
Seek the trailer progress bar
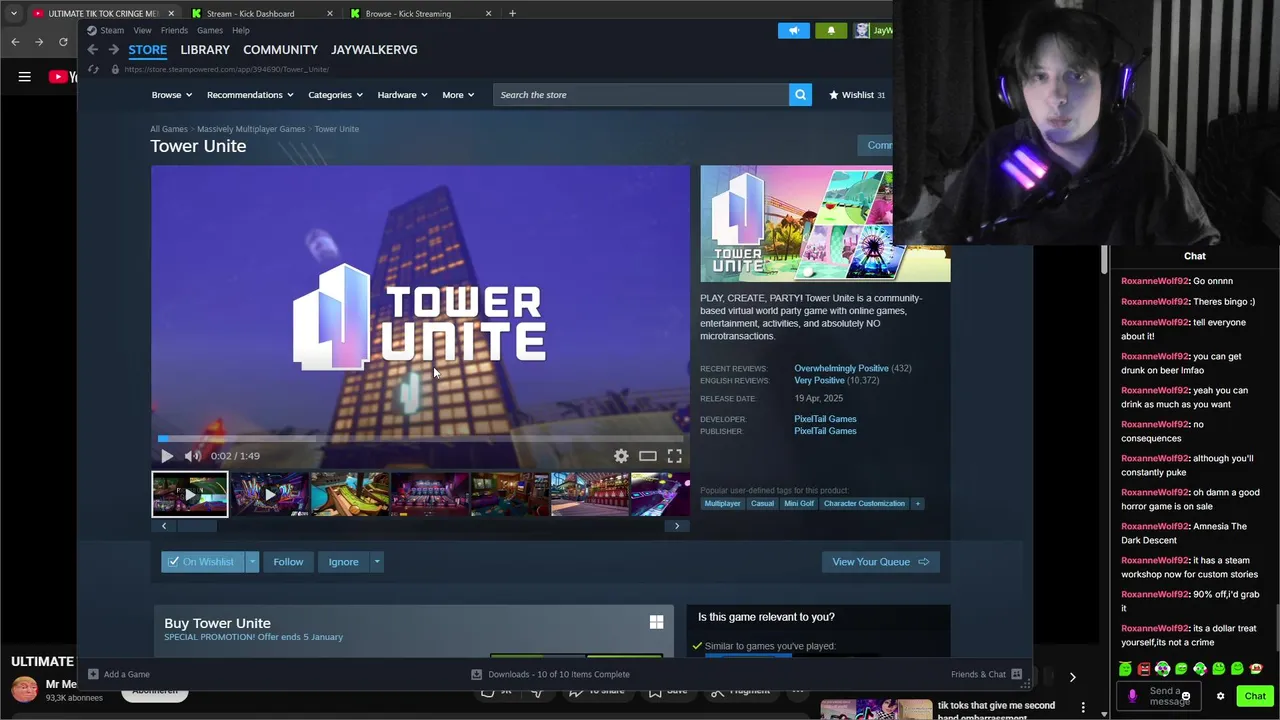pos(420,438)
